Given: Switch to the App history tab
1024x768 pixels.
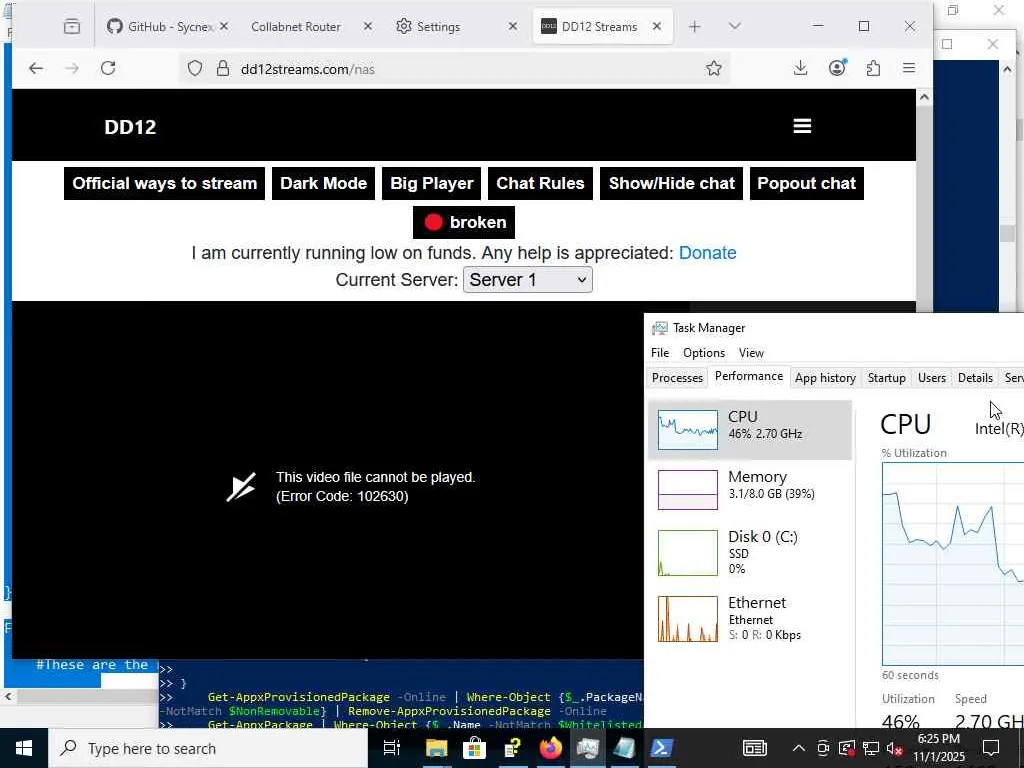Looking at the screenshot, I should 825,378.
